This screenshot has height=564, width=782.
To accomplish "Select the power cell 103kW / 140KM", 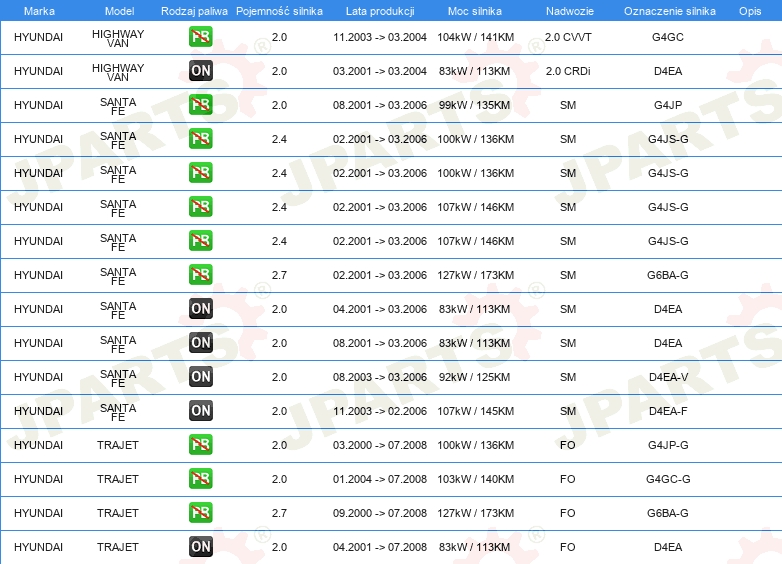I will click(x=475, y=479).
